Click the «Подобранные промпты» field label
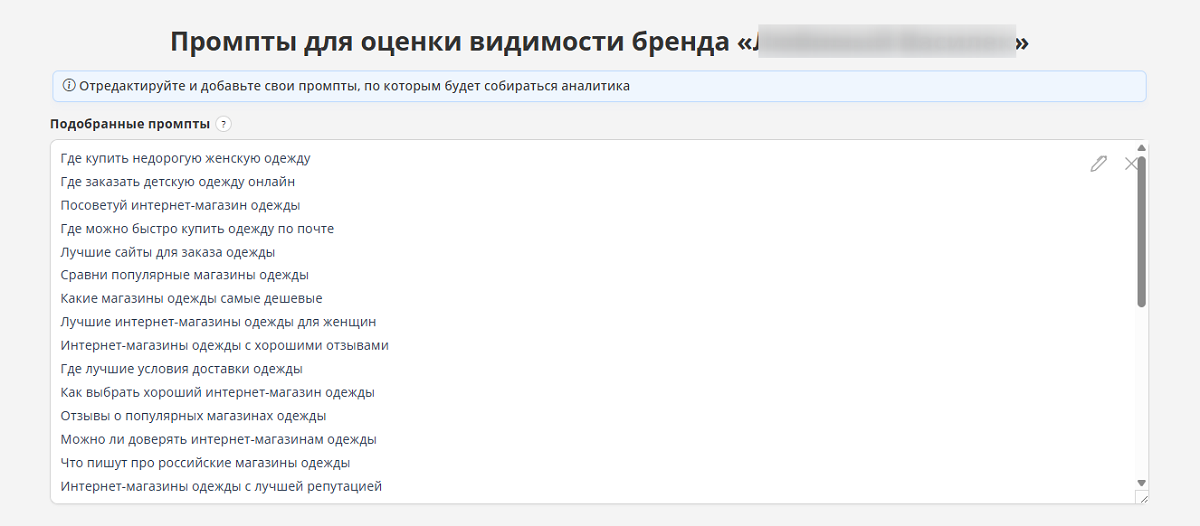The width and height of the screenshot is (1200, 526). pyautogui.click(x=130, y=125)
